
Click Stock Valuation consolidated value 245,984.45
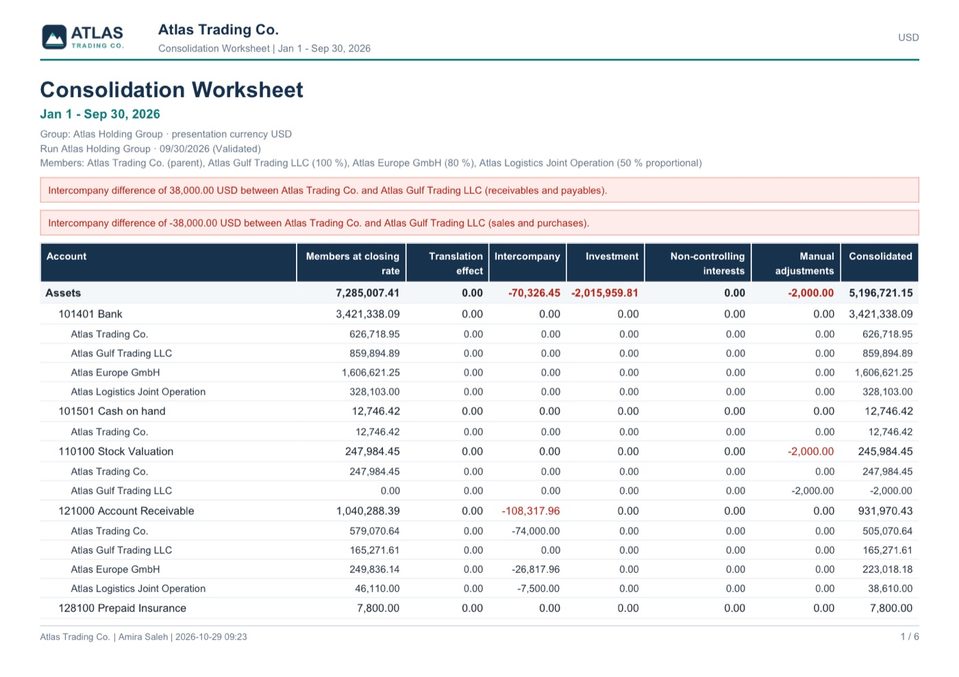(885, 451)
